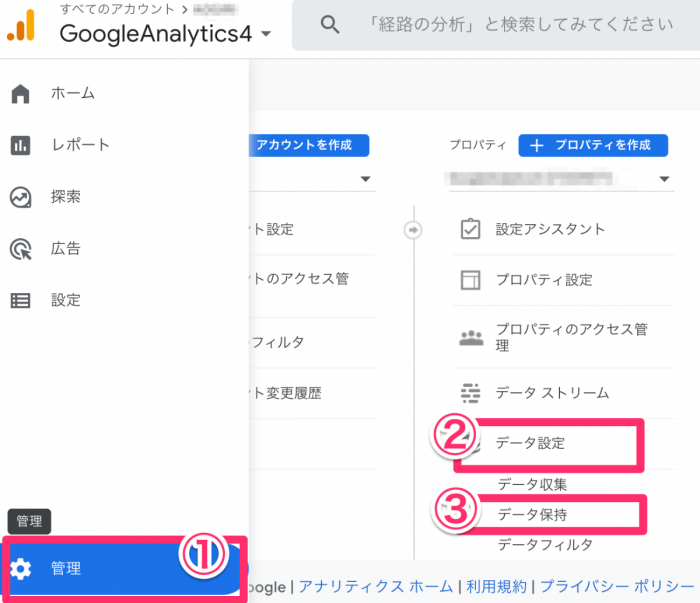Click the Data Streams icon
This screenshot has height=603, width=700.
pos(470,393)
